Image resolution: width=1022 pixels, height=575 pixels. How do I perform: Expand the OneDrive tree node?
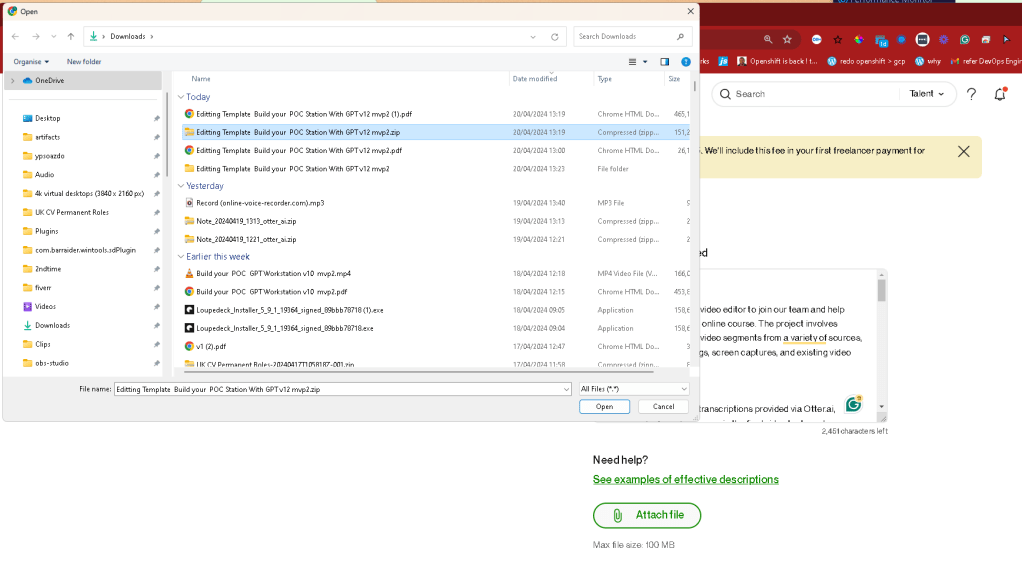[12, 81]
